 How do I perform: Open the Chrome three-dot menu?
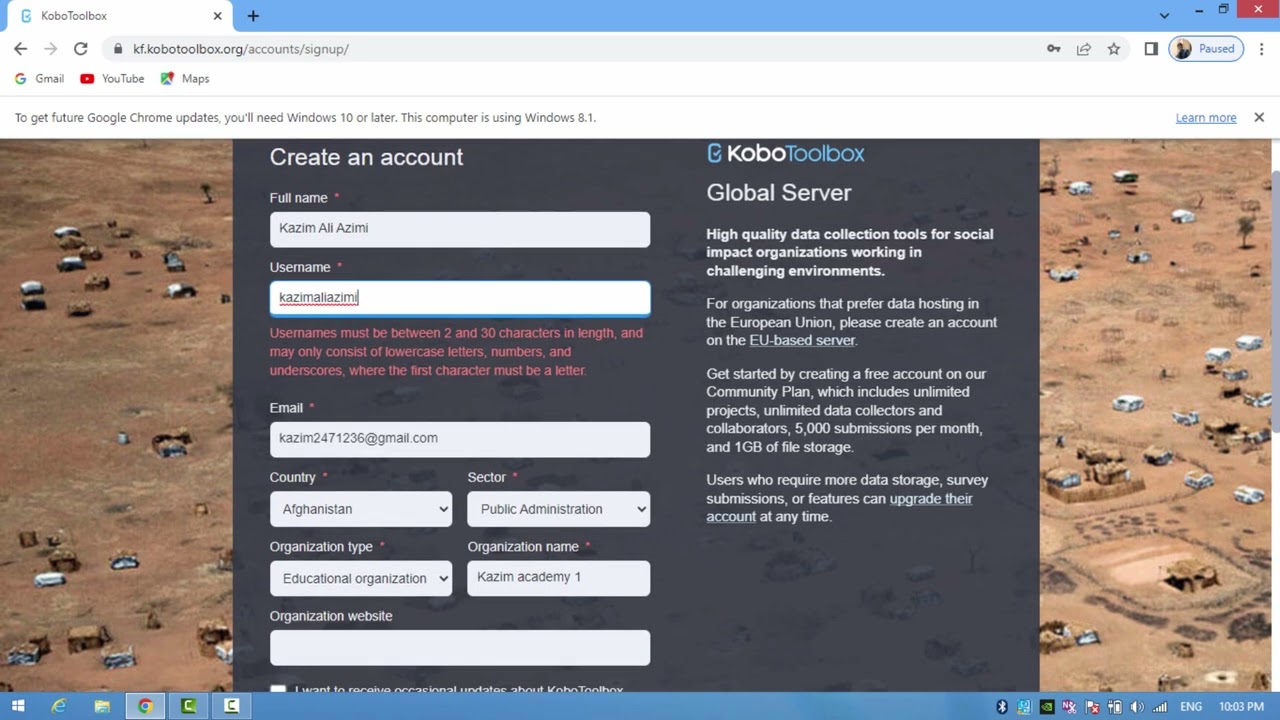point(1261,48)
